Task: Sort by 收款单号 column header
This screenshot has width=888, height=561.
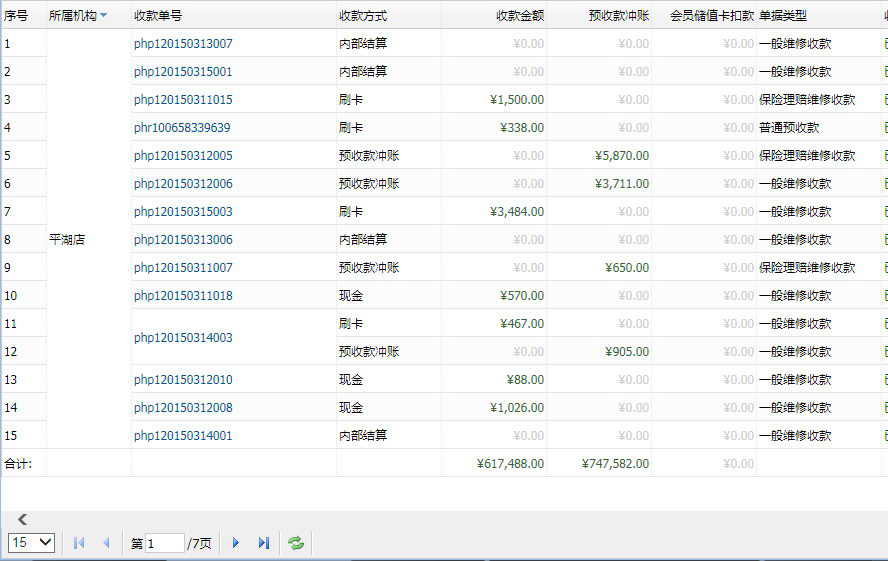Action: (158, 16)
